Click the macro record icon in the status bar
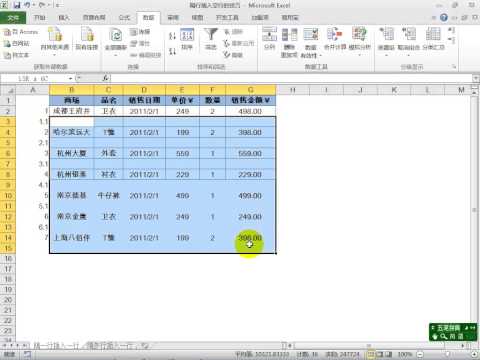Viewport: 480px width, 360px height. [27, 354]
